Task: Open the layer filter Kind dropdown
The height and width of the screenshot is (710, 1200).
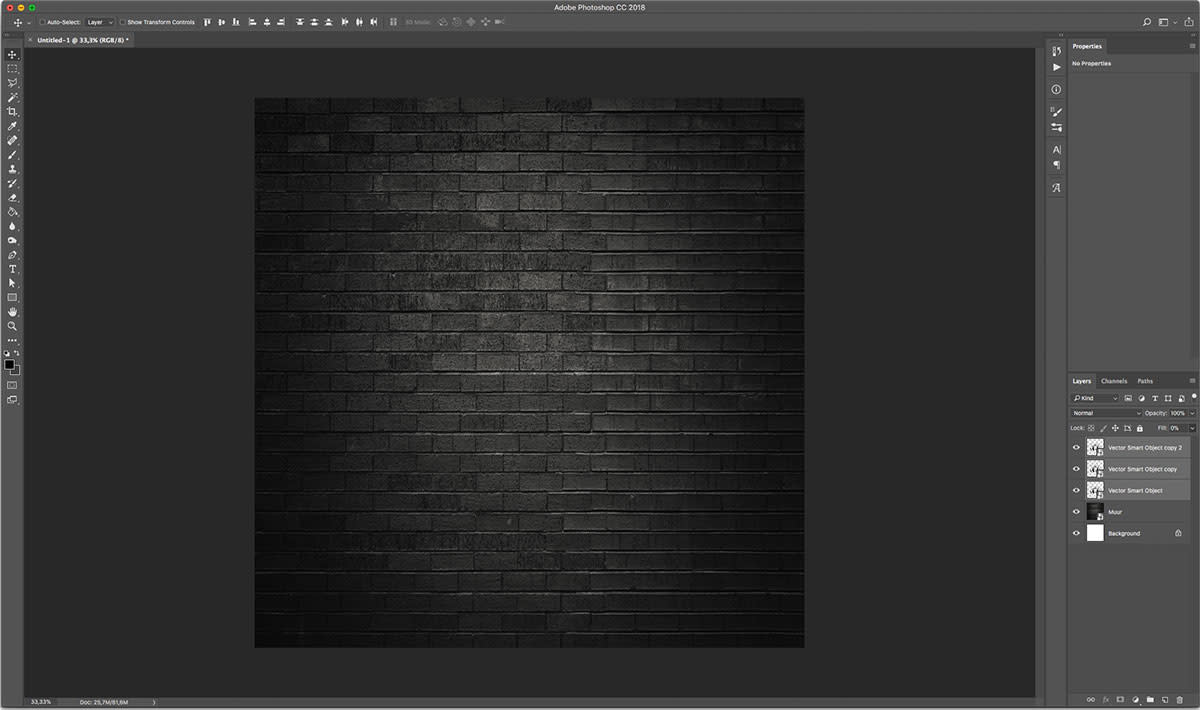Action: (1096, 398)
